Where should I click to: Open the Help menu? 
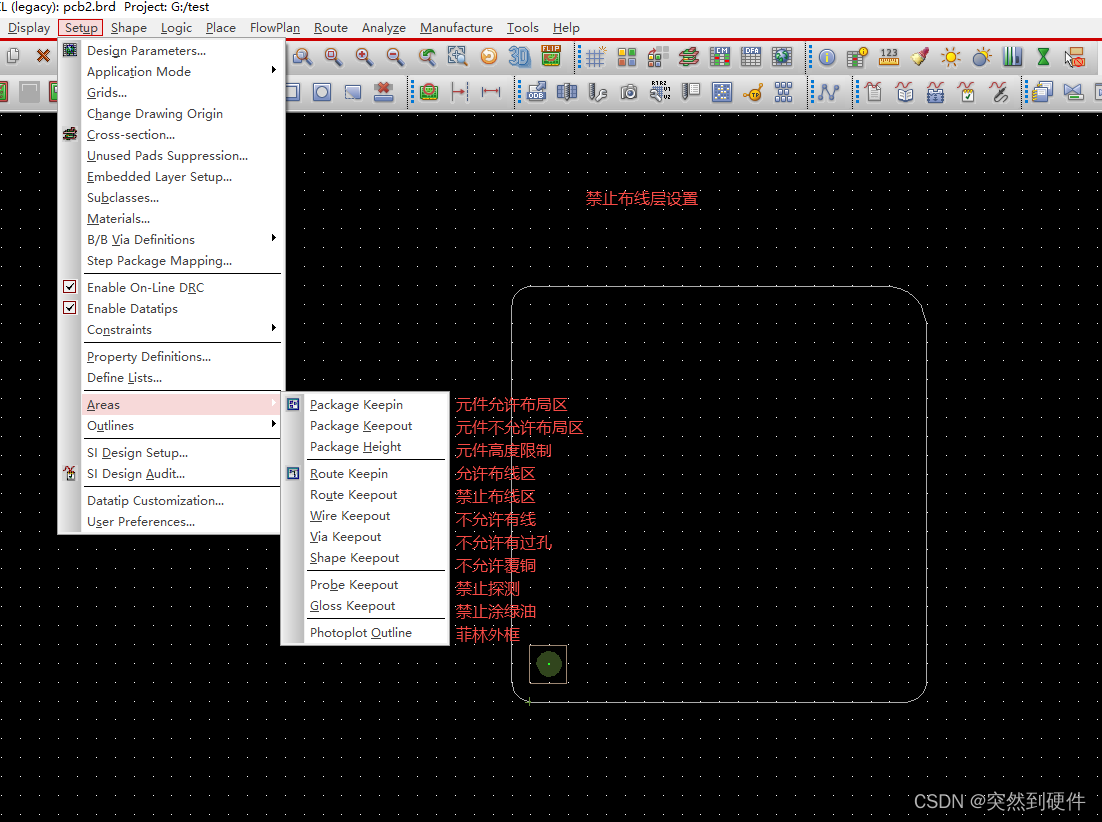(566, 27)
